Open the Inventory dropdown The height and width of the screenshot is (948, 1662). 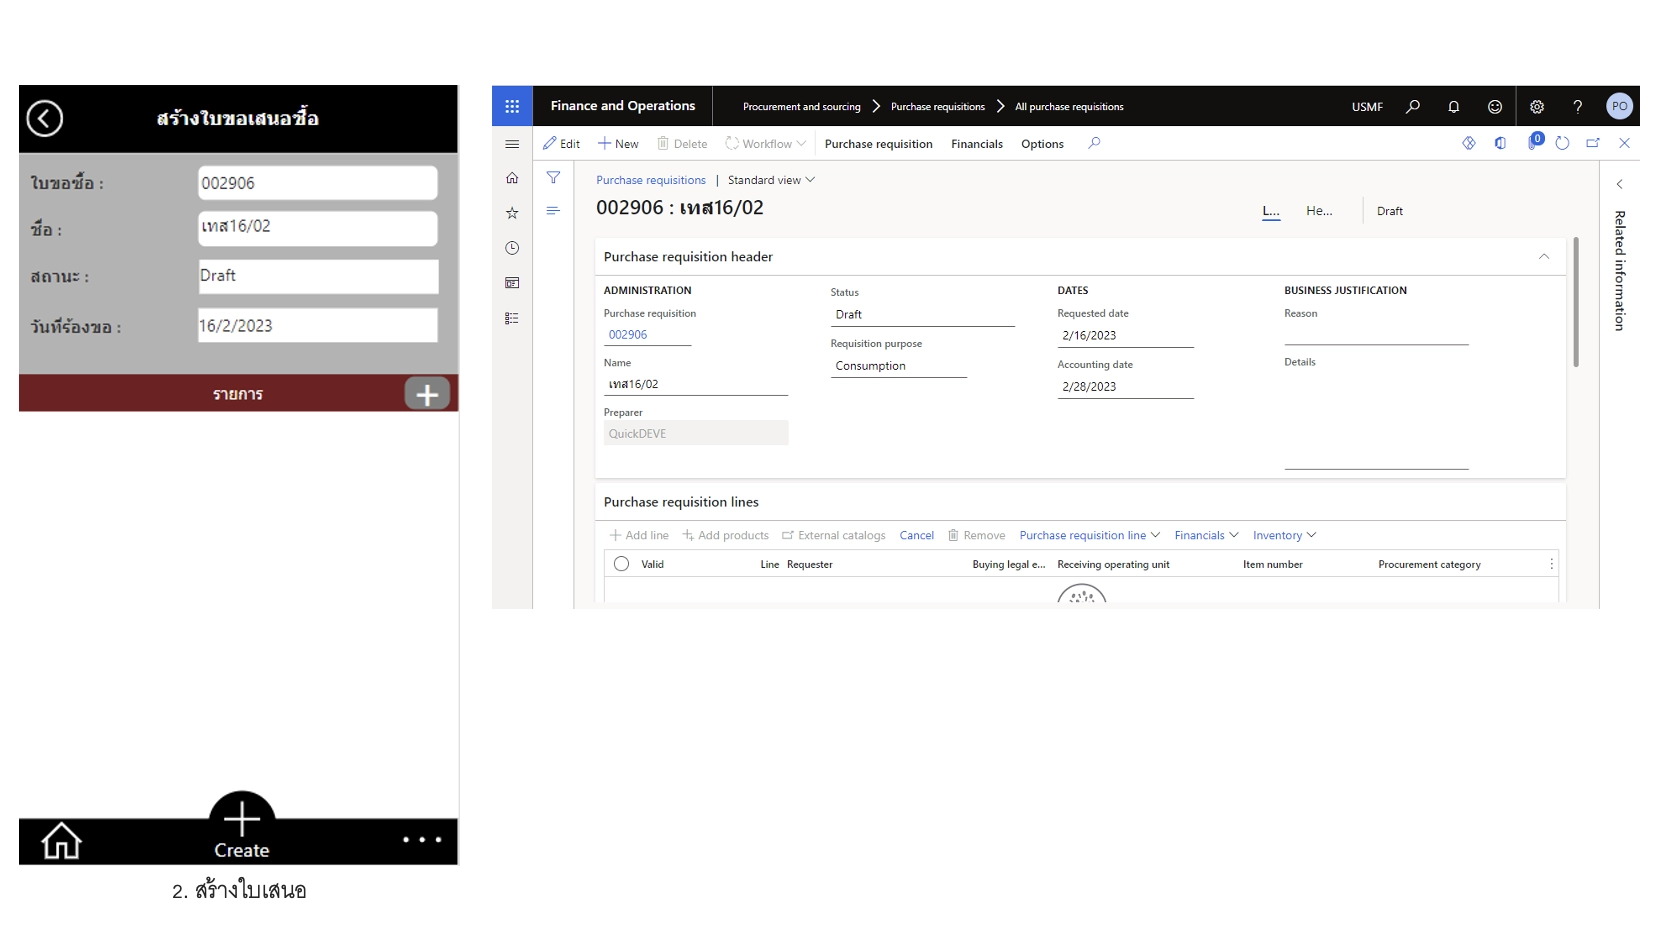pos(1284,536)
